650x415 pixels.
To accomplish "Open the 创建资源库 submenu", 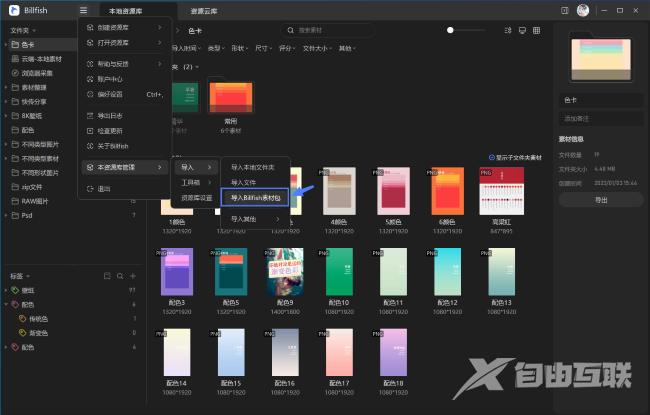I will coord(124,27).
